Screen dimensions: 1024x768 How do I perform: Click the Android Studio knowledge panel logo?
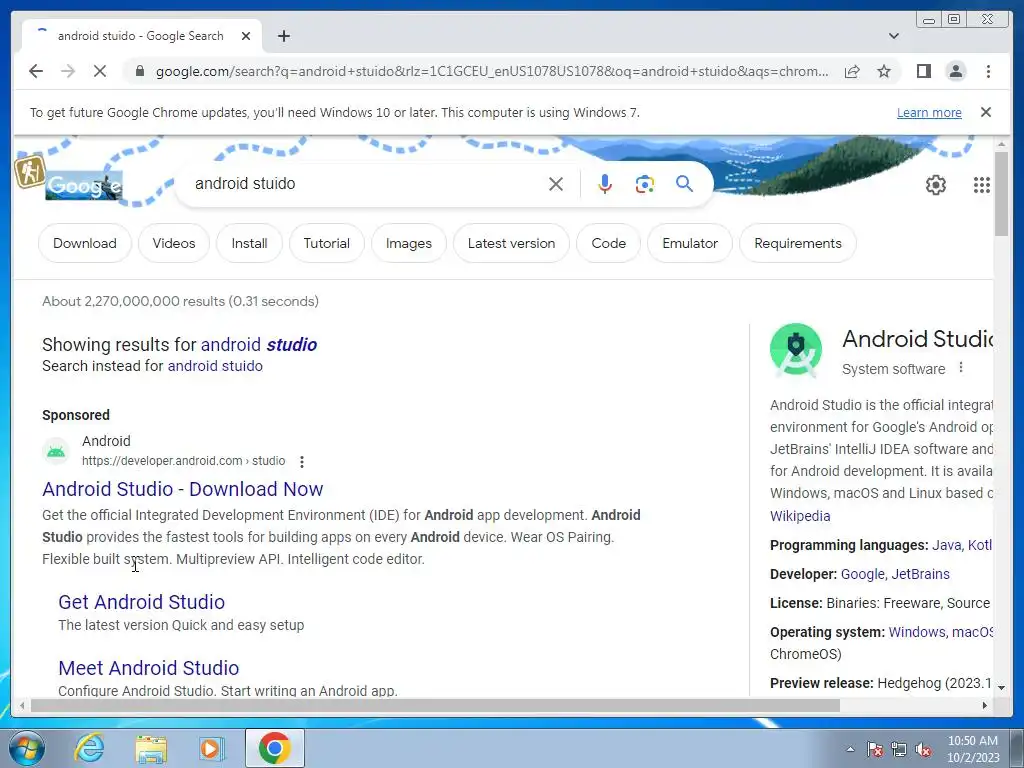pos(795,350)
